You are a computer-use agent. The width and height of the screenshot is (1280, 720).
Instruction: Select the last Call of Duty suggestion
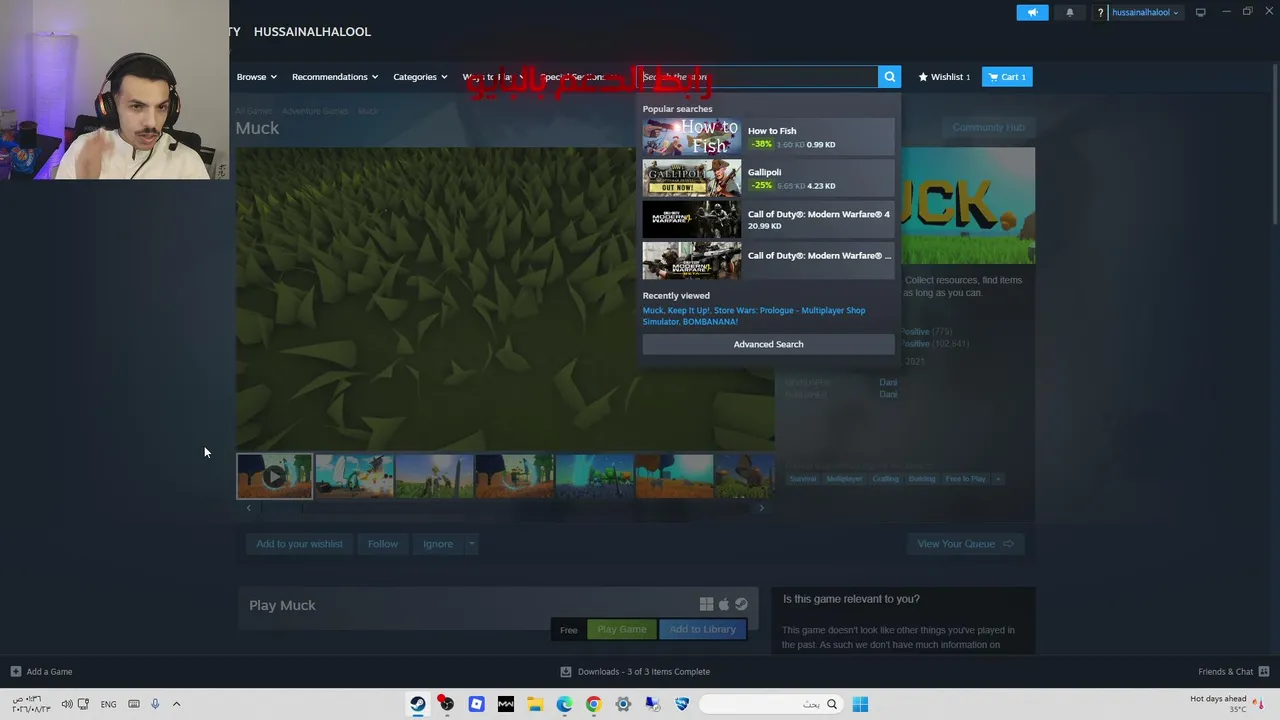point(768,260)
